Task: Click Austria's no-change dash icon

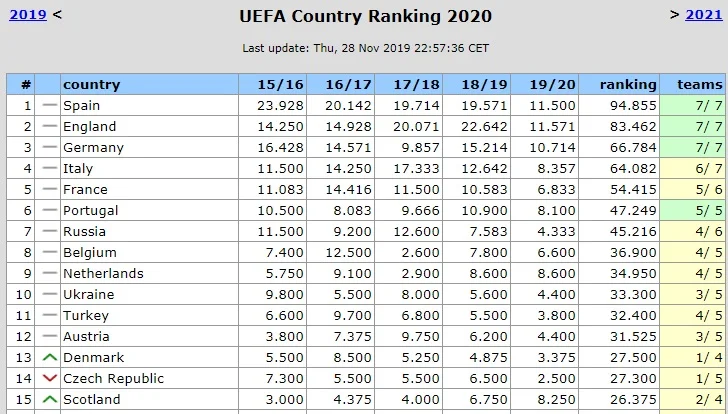Action: [50, 337]
